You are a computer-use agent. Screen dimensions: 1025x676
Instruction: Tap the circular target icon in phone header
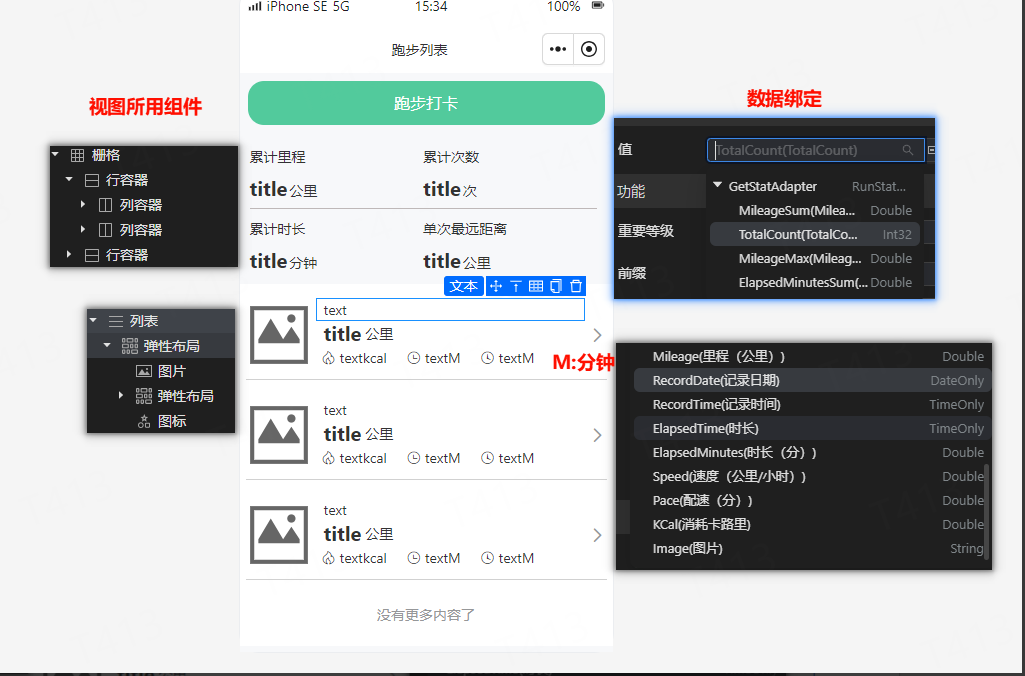[589, 49]
